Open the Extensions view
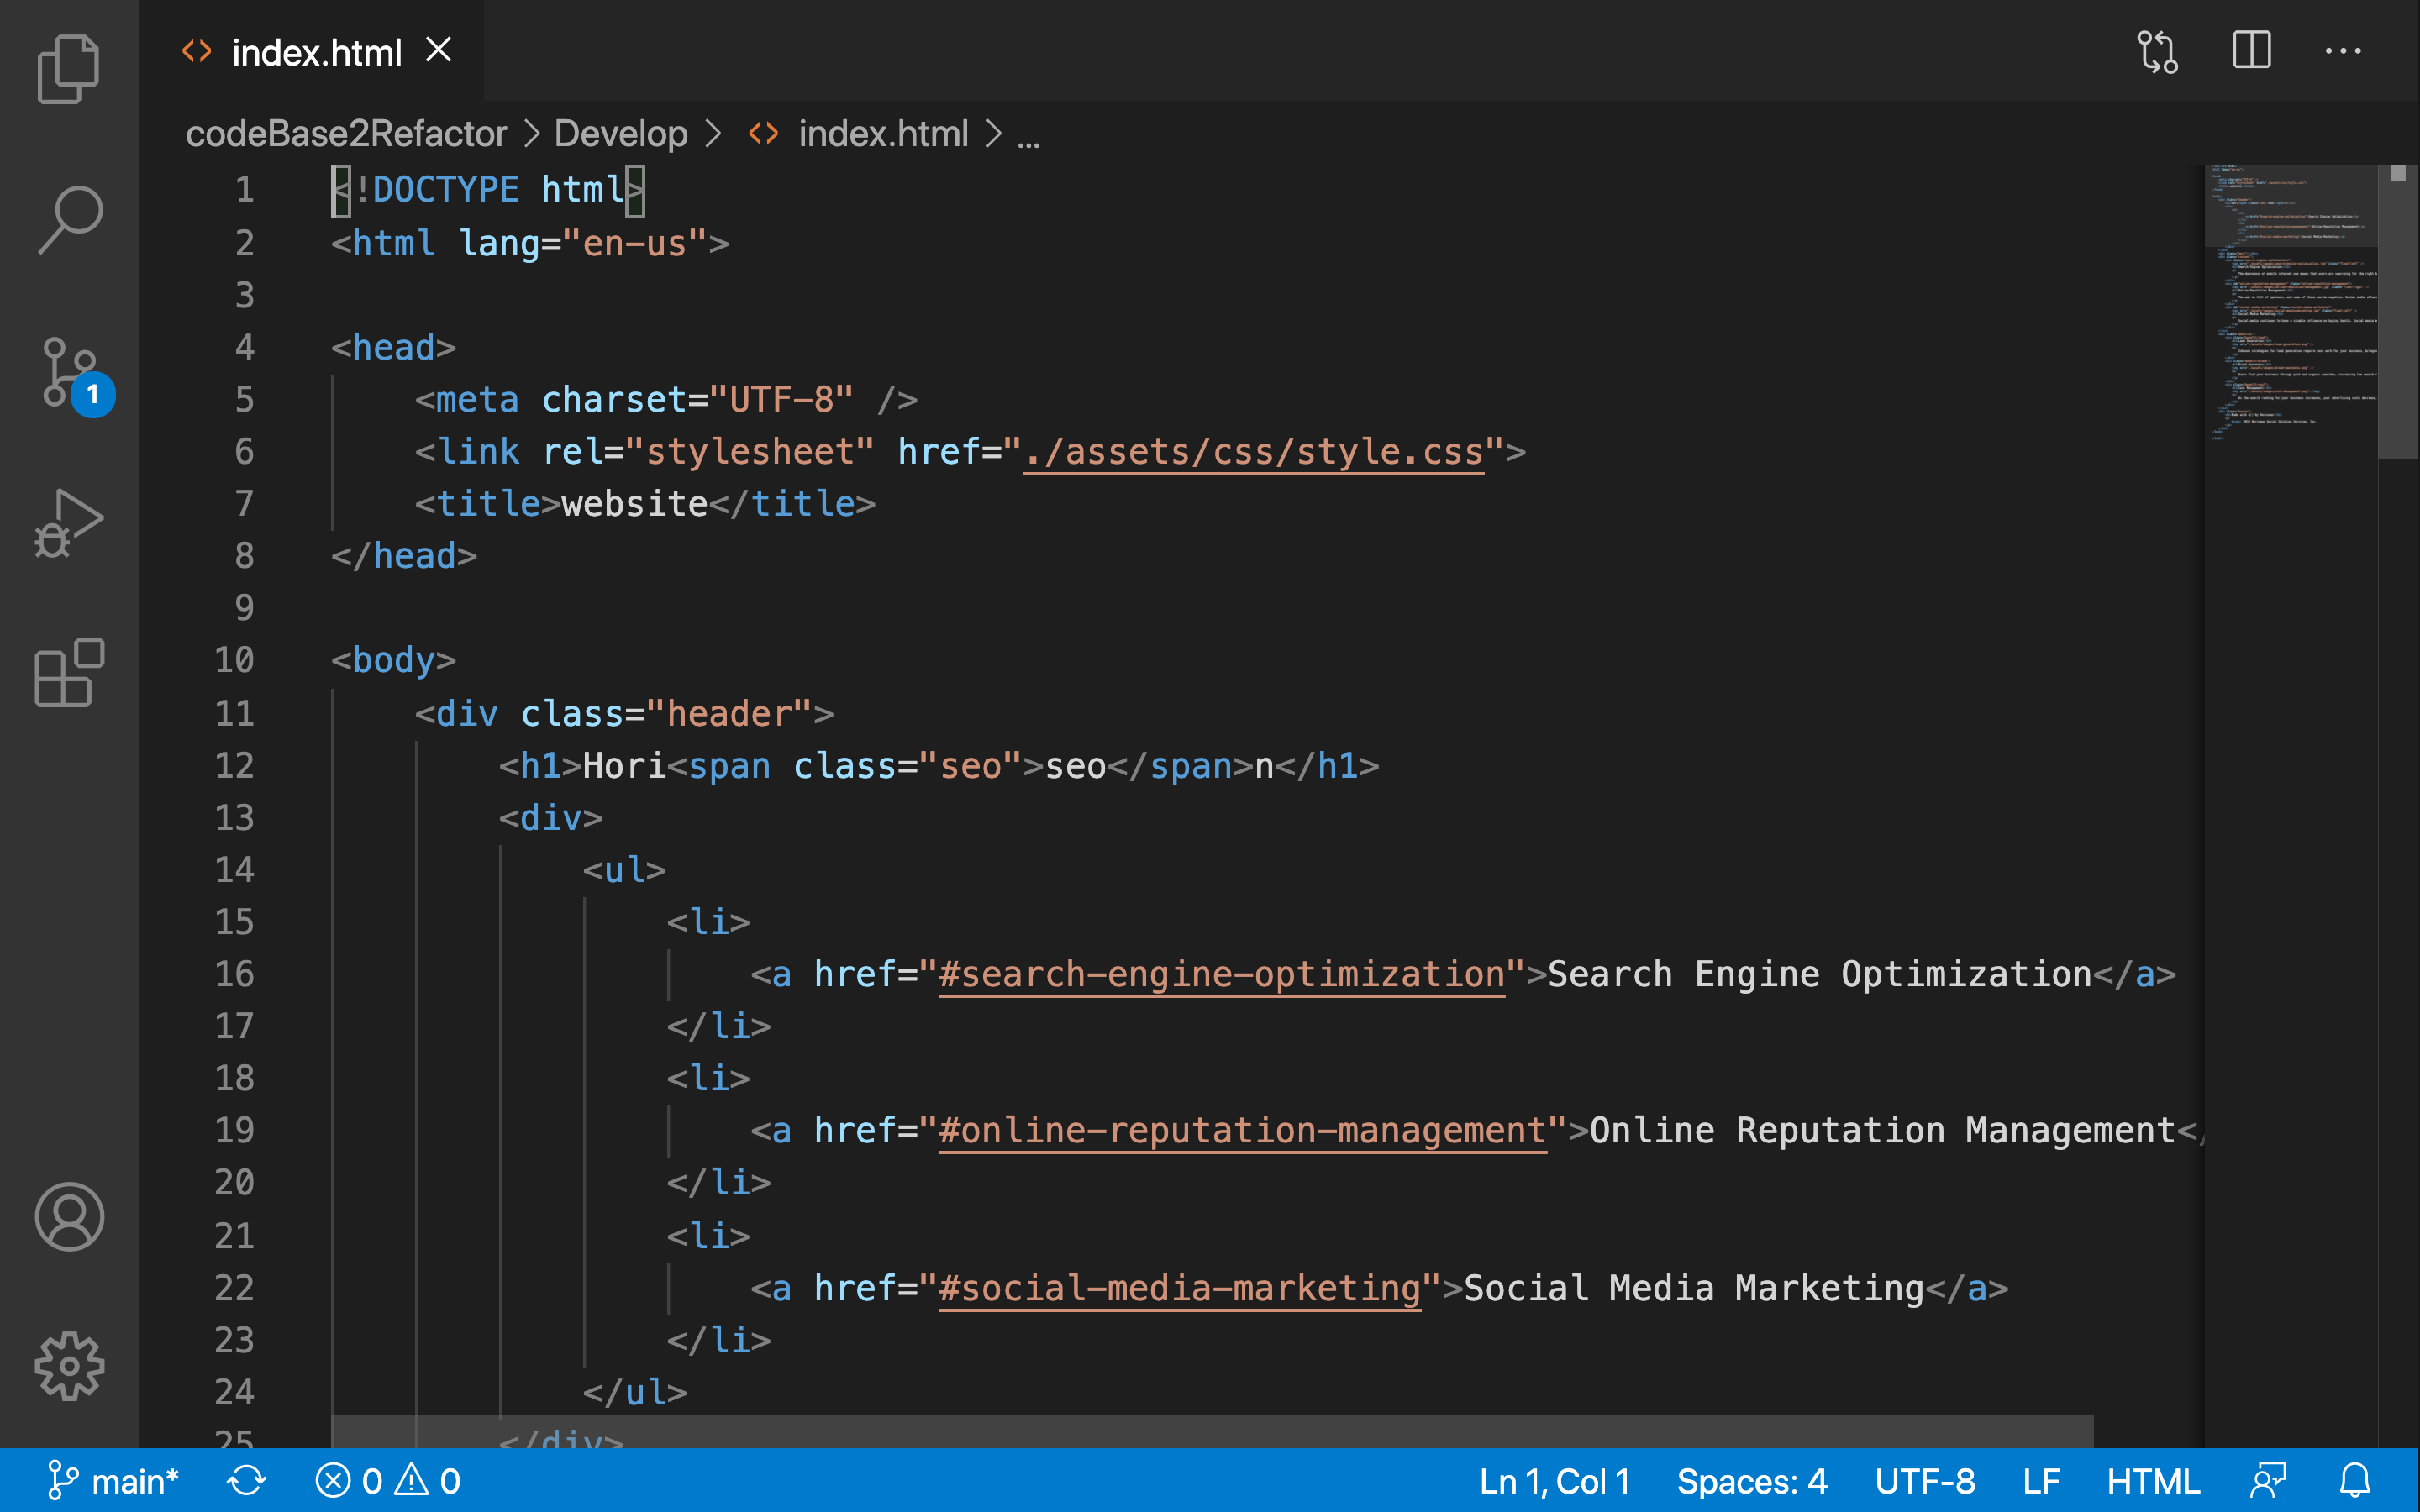 click(x=68, y=673)
